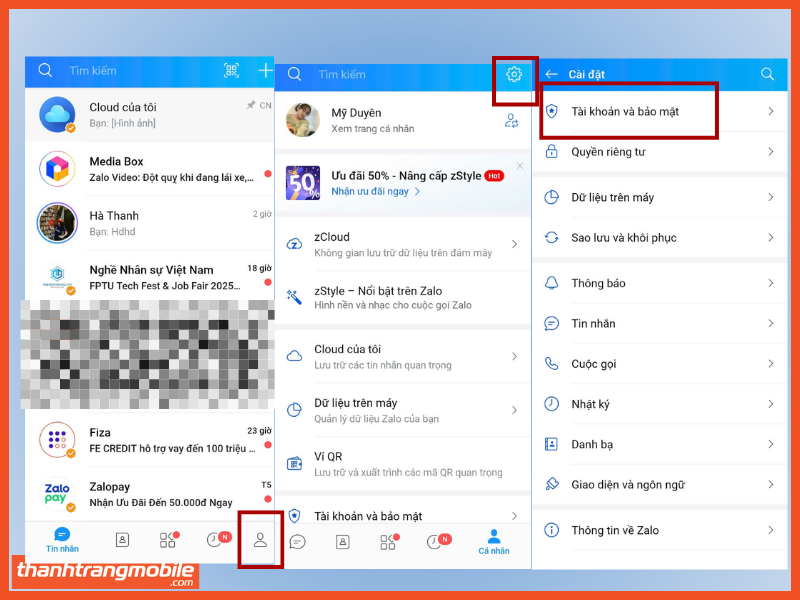The width and height of the screenshot is (800, 600).
Task: Tap bell icon for Thông báo
Action: tap(552, 283)
